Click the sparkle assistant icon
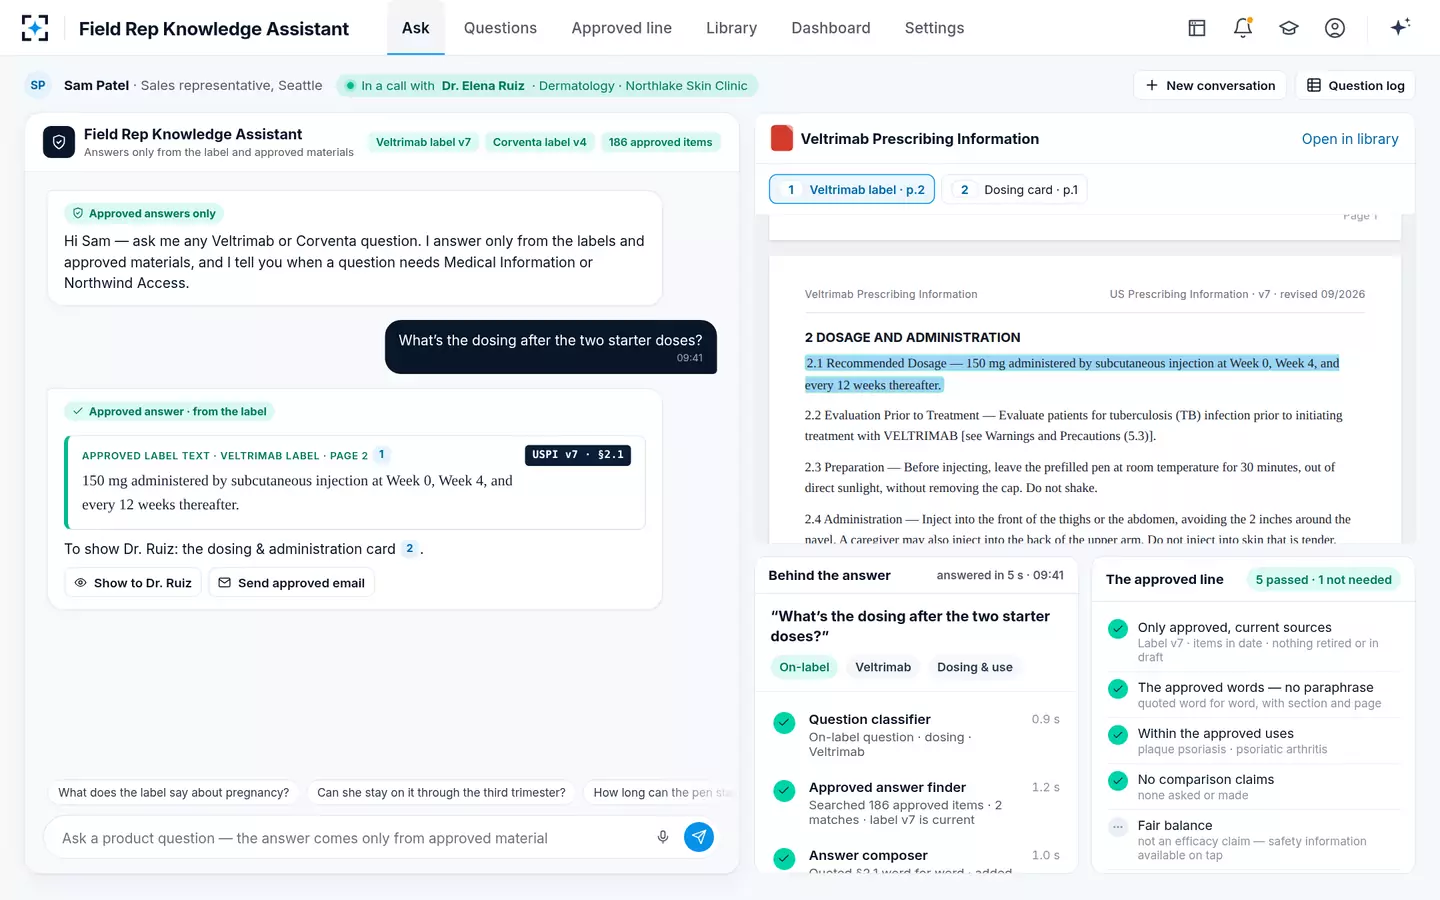This screenshot has width=1440, height=900. [x=1400, y=27]
